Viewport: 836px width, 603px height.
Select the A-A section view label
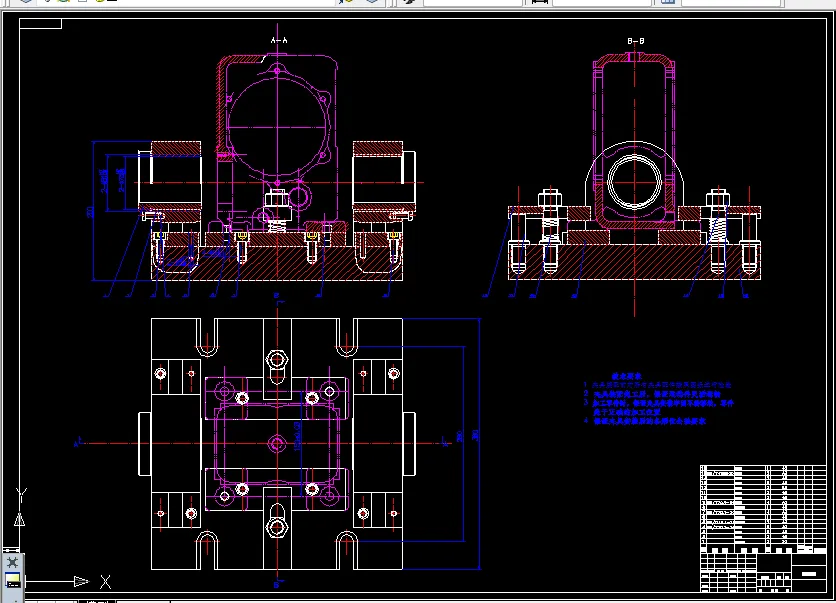click(279, 40)
